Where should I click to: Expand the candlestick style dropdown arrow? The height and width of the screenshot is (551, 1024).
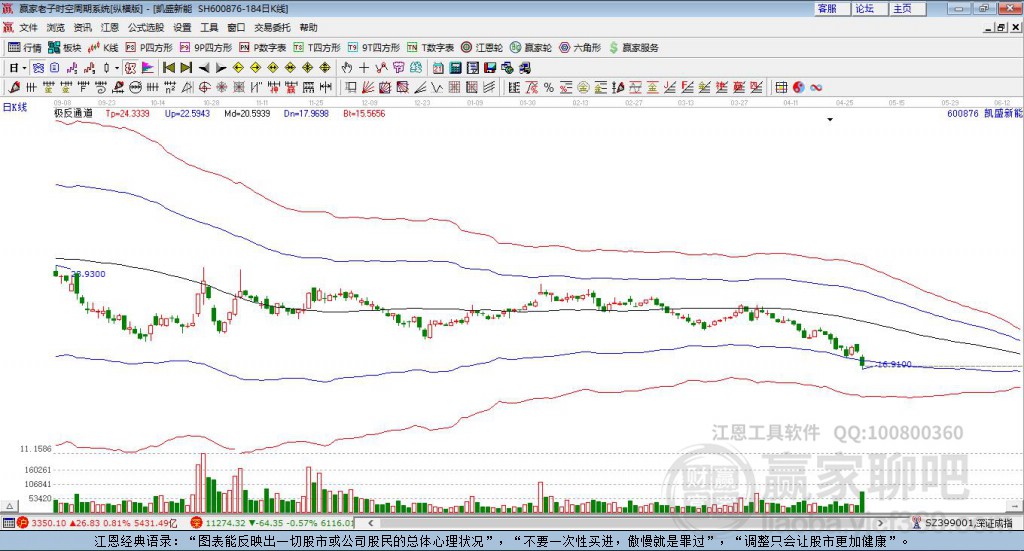coord(117,68)
